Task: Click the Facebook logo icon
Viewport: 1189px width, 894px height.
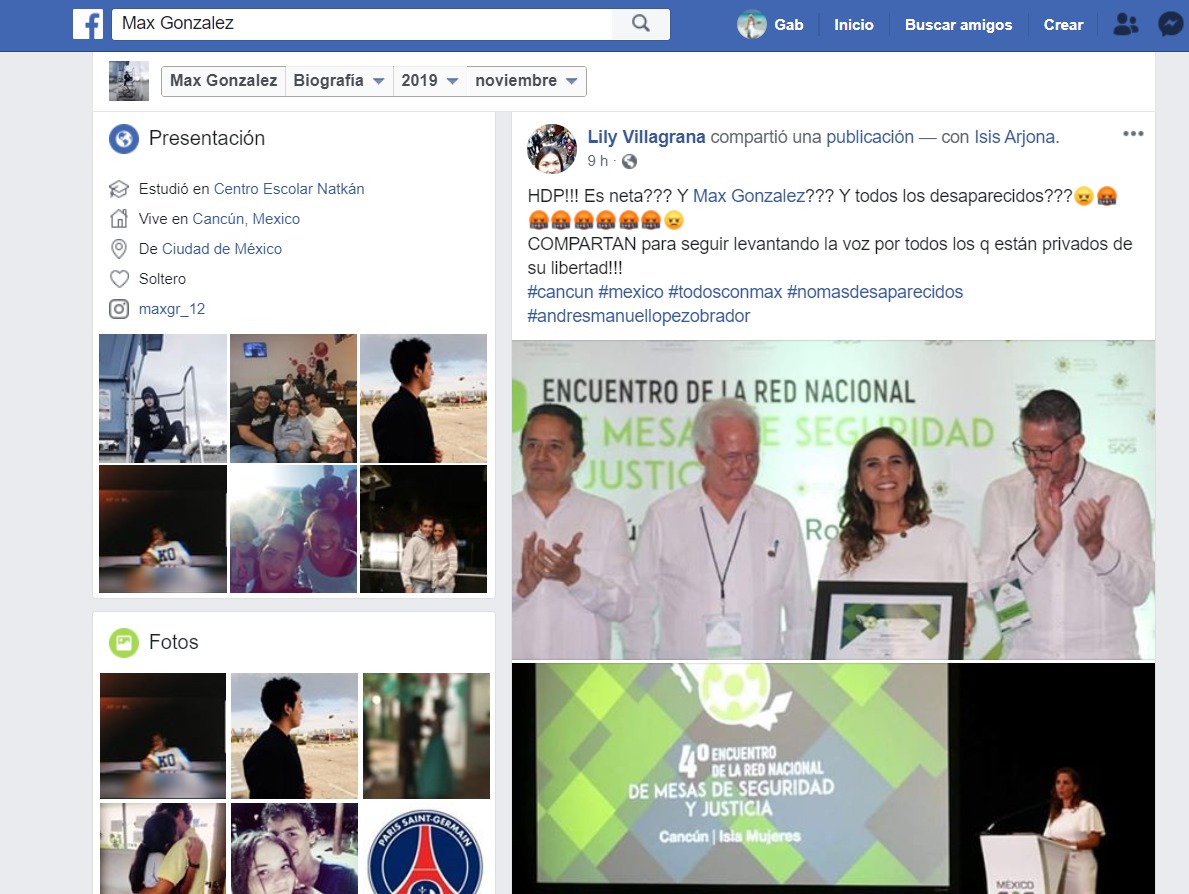Action: [x=88, y=24]
